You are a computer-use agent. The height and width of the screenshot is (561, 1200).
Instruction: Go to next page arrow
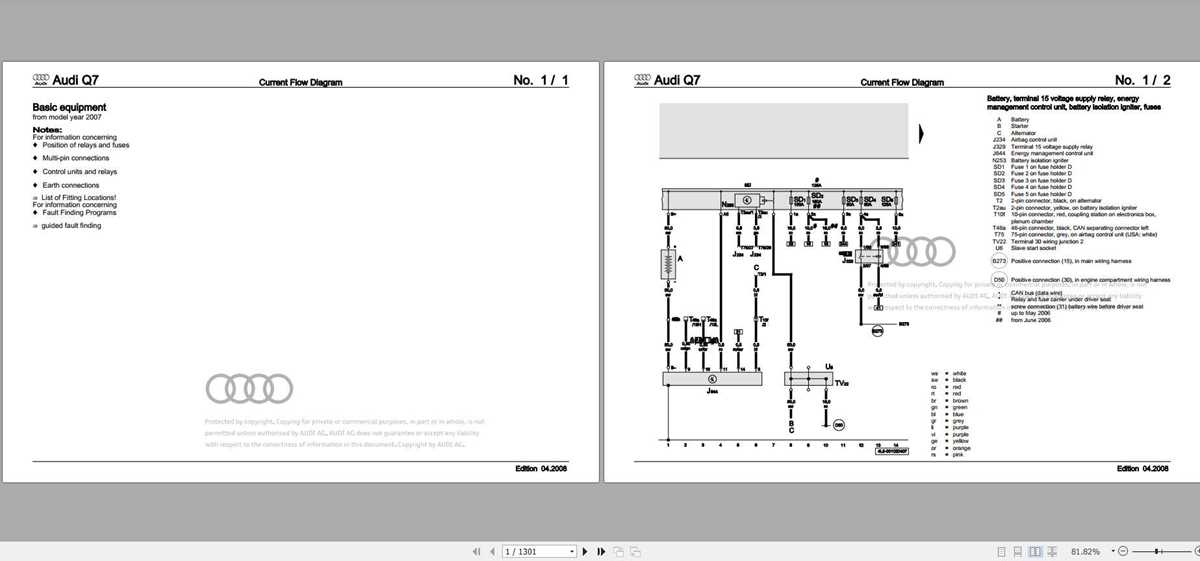pos(586,551)
